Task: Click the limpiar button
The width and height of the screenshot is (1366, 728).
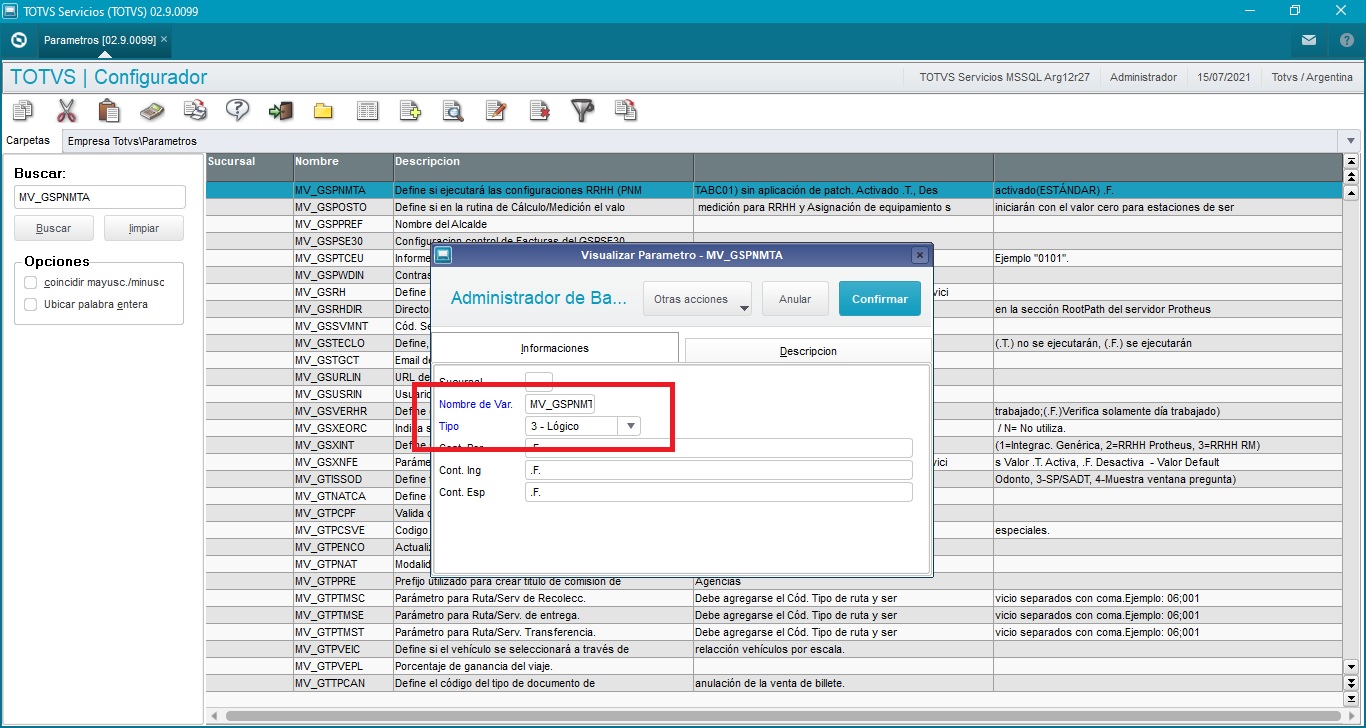Action: click(x=144, y=228)
